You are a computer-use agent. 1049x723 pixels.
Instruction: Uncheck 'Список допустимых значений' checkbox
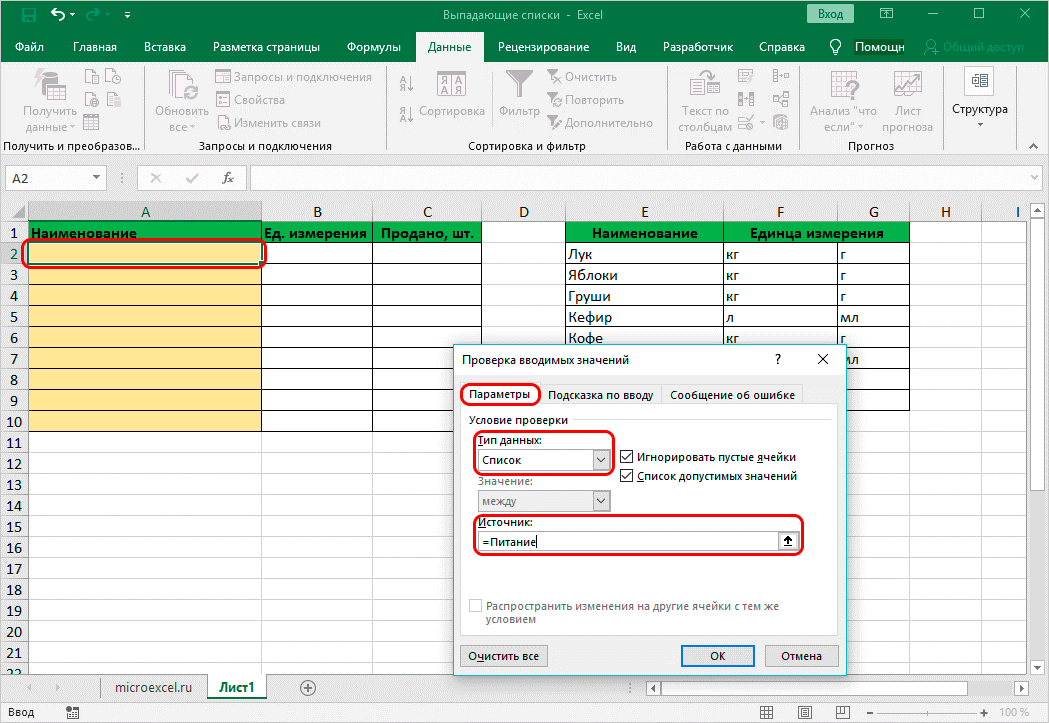coord(627,476)
